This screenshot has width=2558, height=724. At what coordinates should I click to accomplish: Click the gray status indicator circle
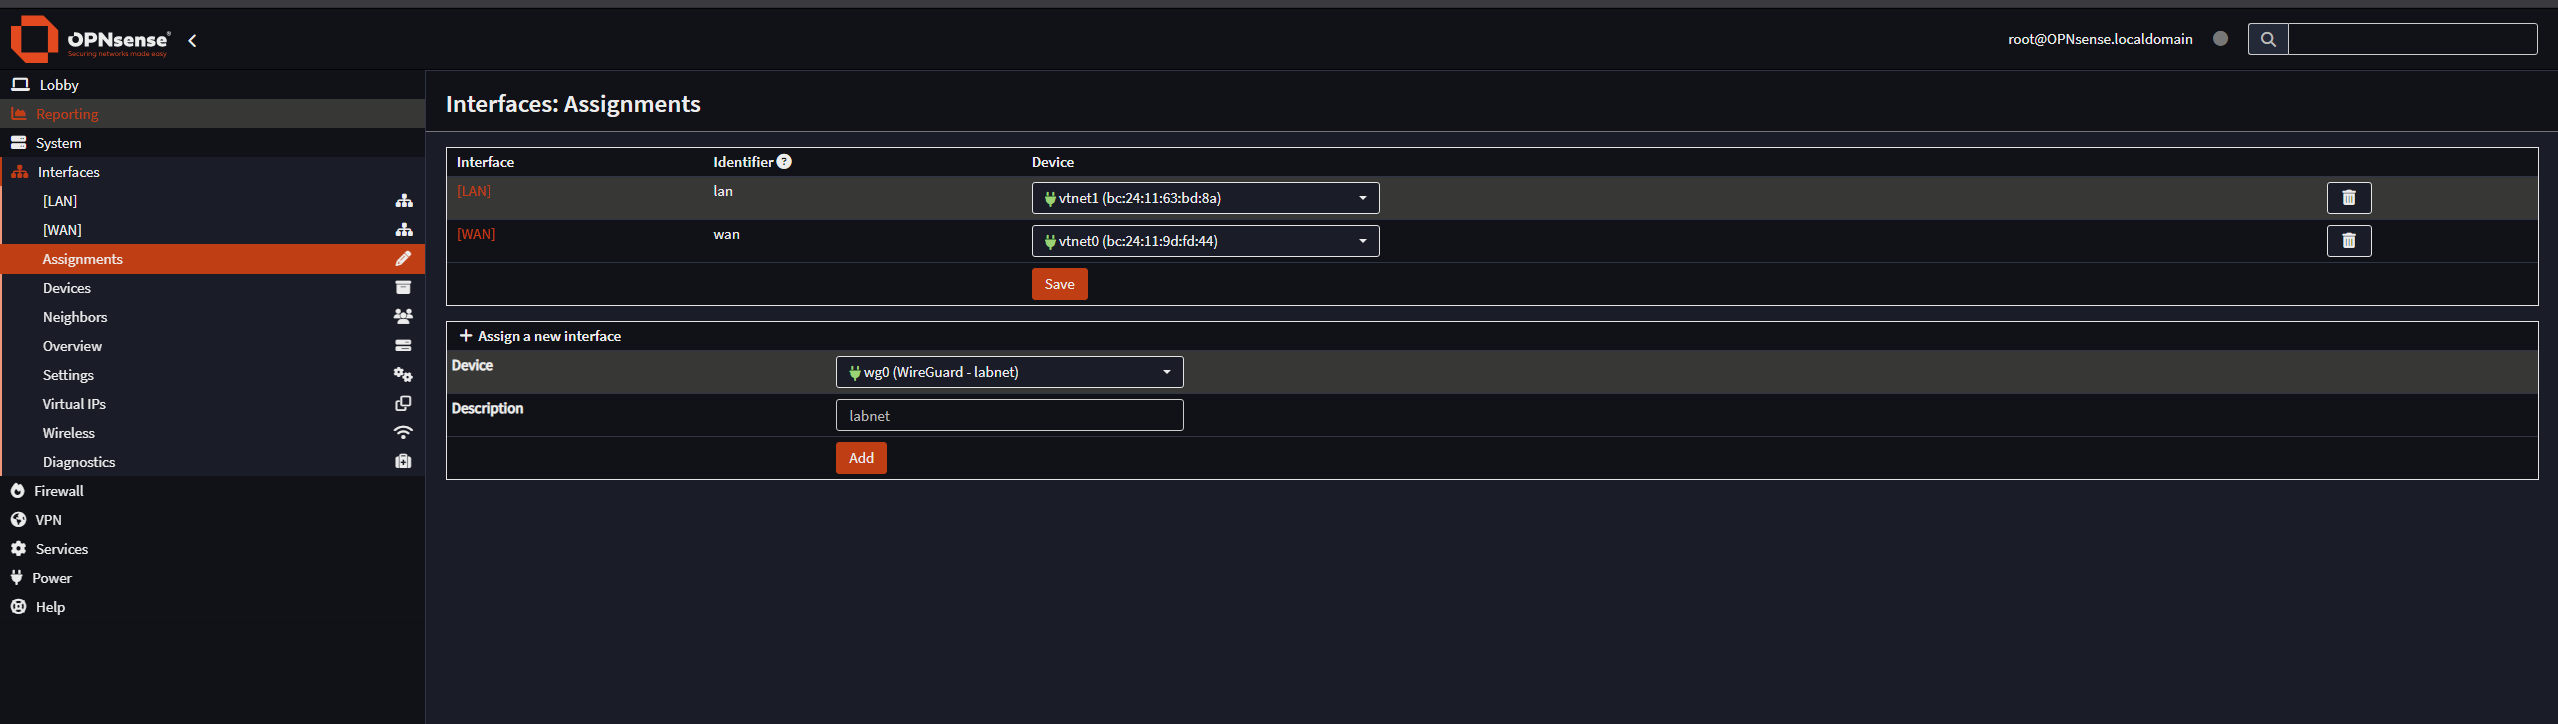pos(2220,39)
